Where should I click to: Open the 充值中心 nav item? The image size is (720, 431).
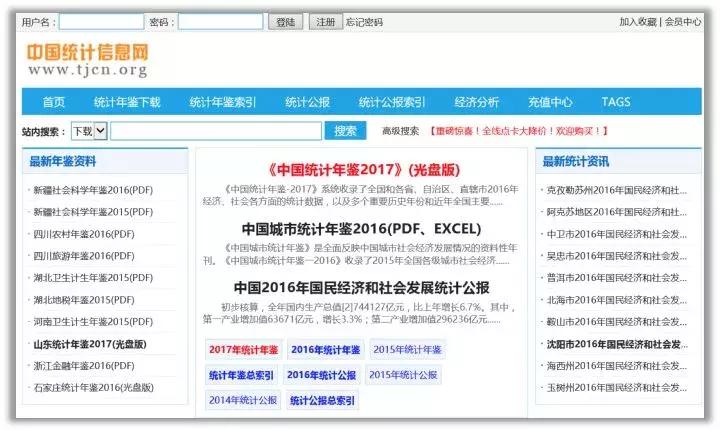coord(550,102)
